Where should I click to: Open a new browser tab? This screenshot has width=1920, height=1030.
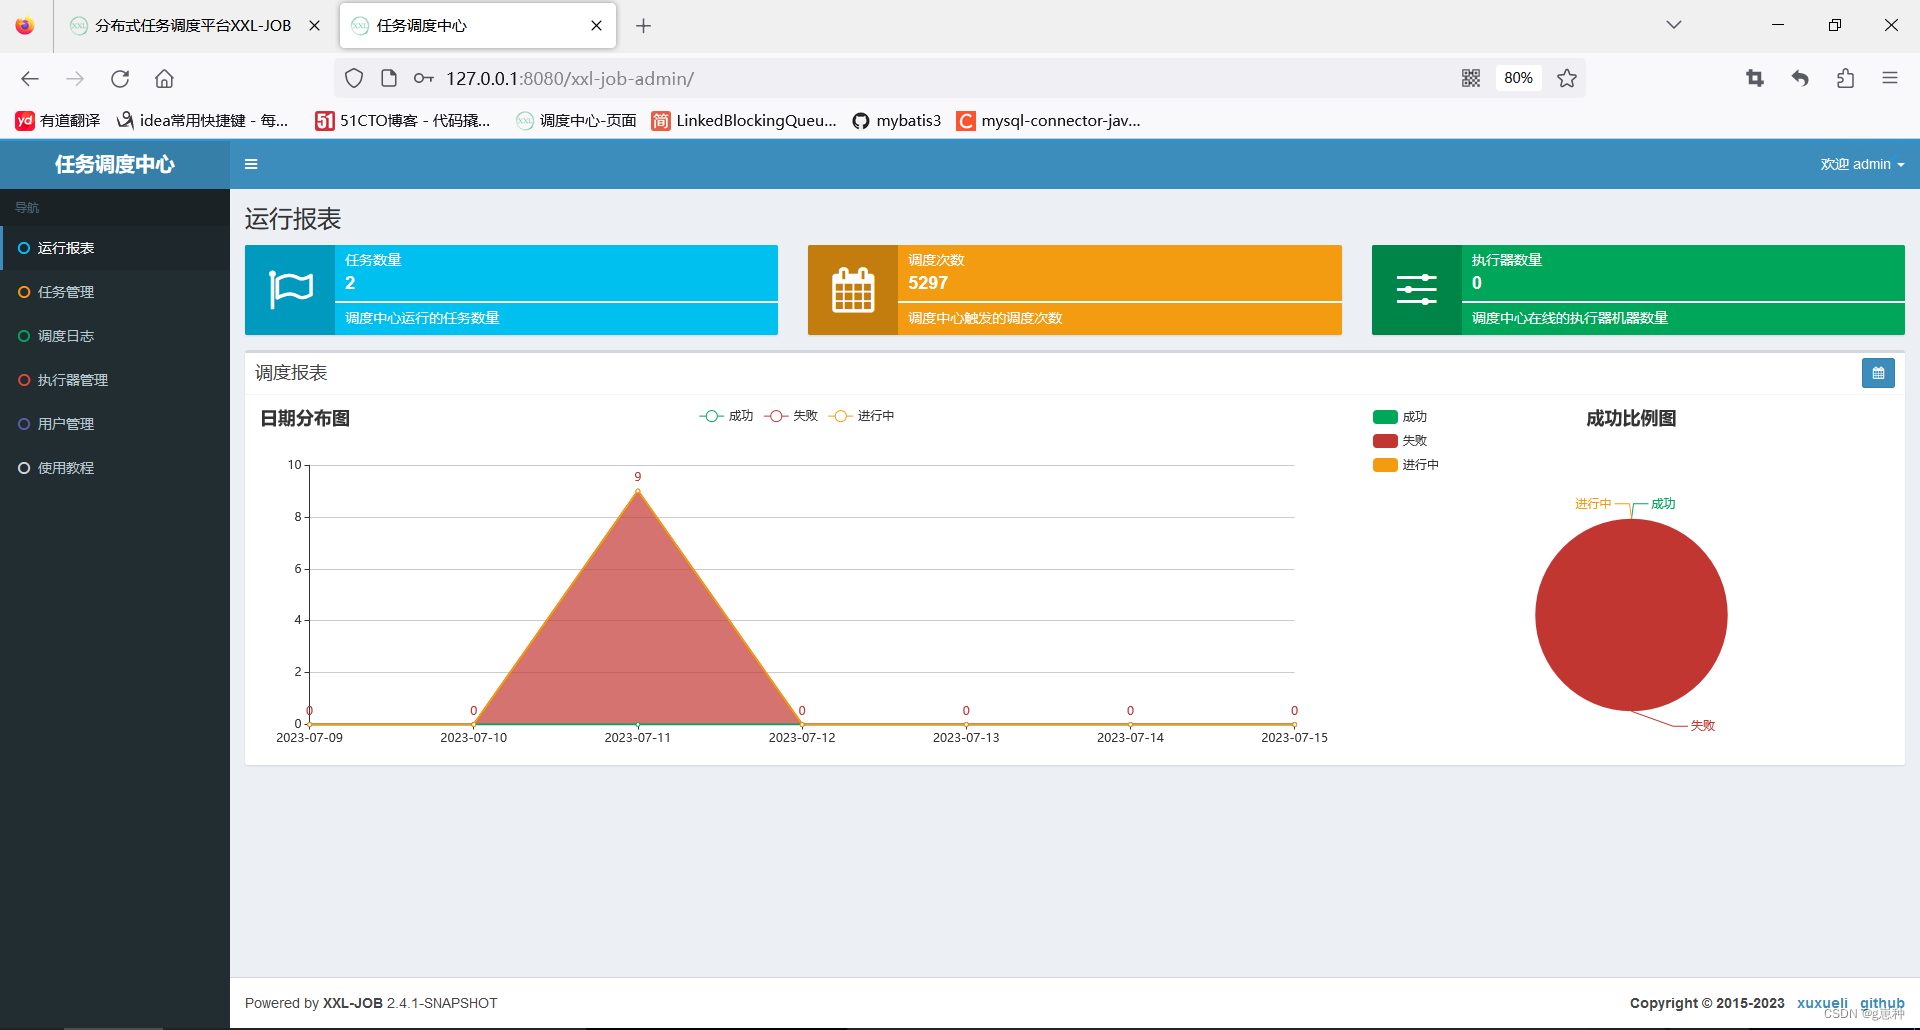point(643,26)
